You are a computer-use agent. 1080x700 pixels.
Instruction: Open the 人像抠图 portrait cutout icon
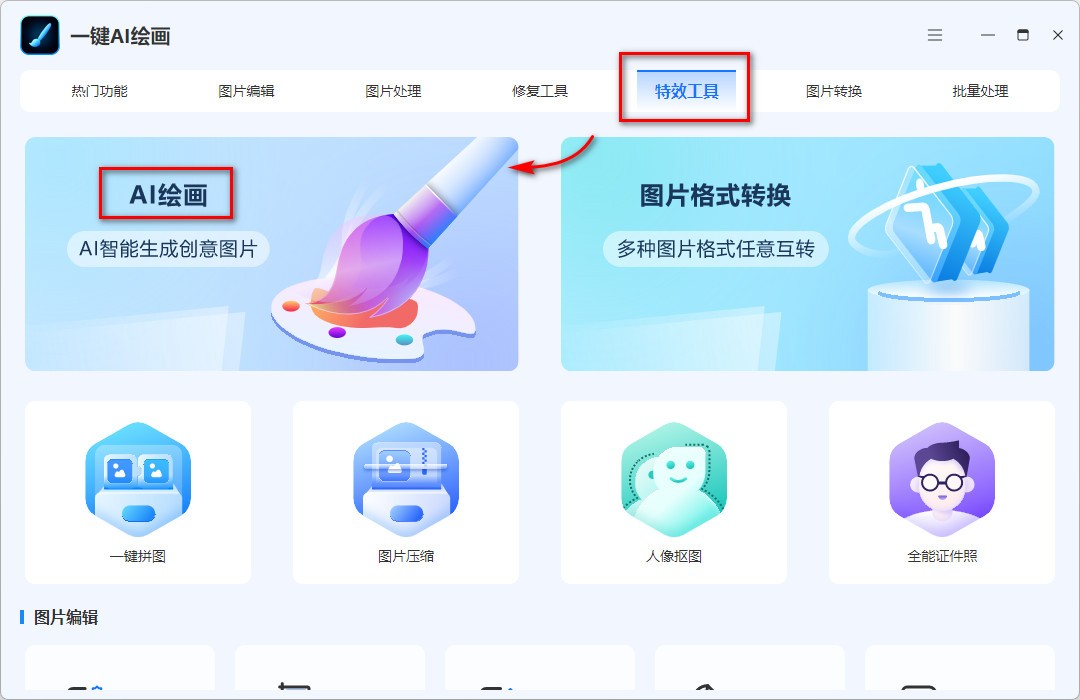[x=674, y=480]
